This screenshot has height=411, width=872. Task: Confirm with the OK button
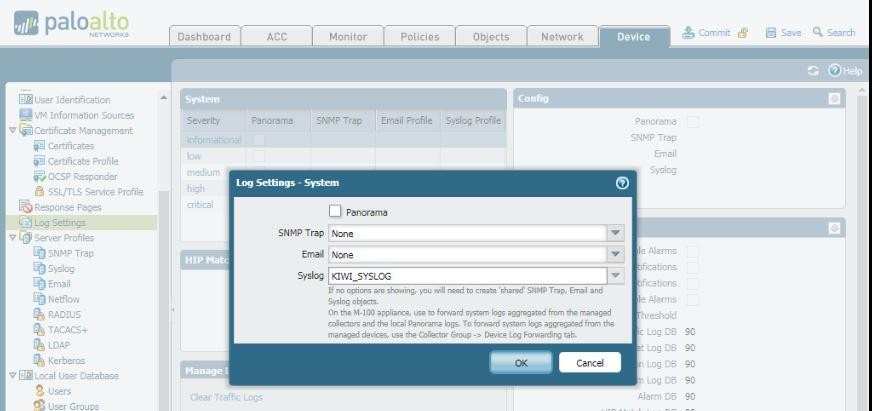coord(520,363)
